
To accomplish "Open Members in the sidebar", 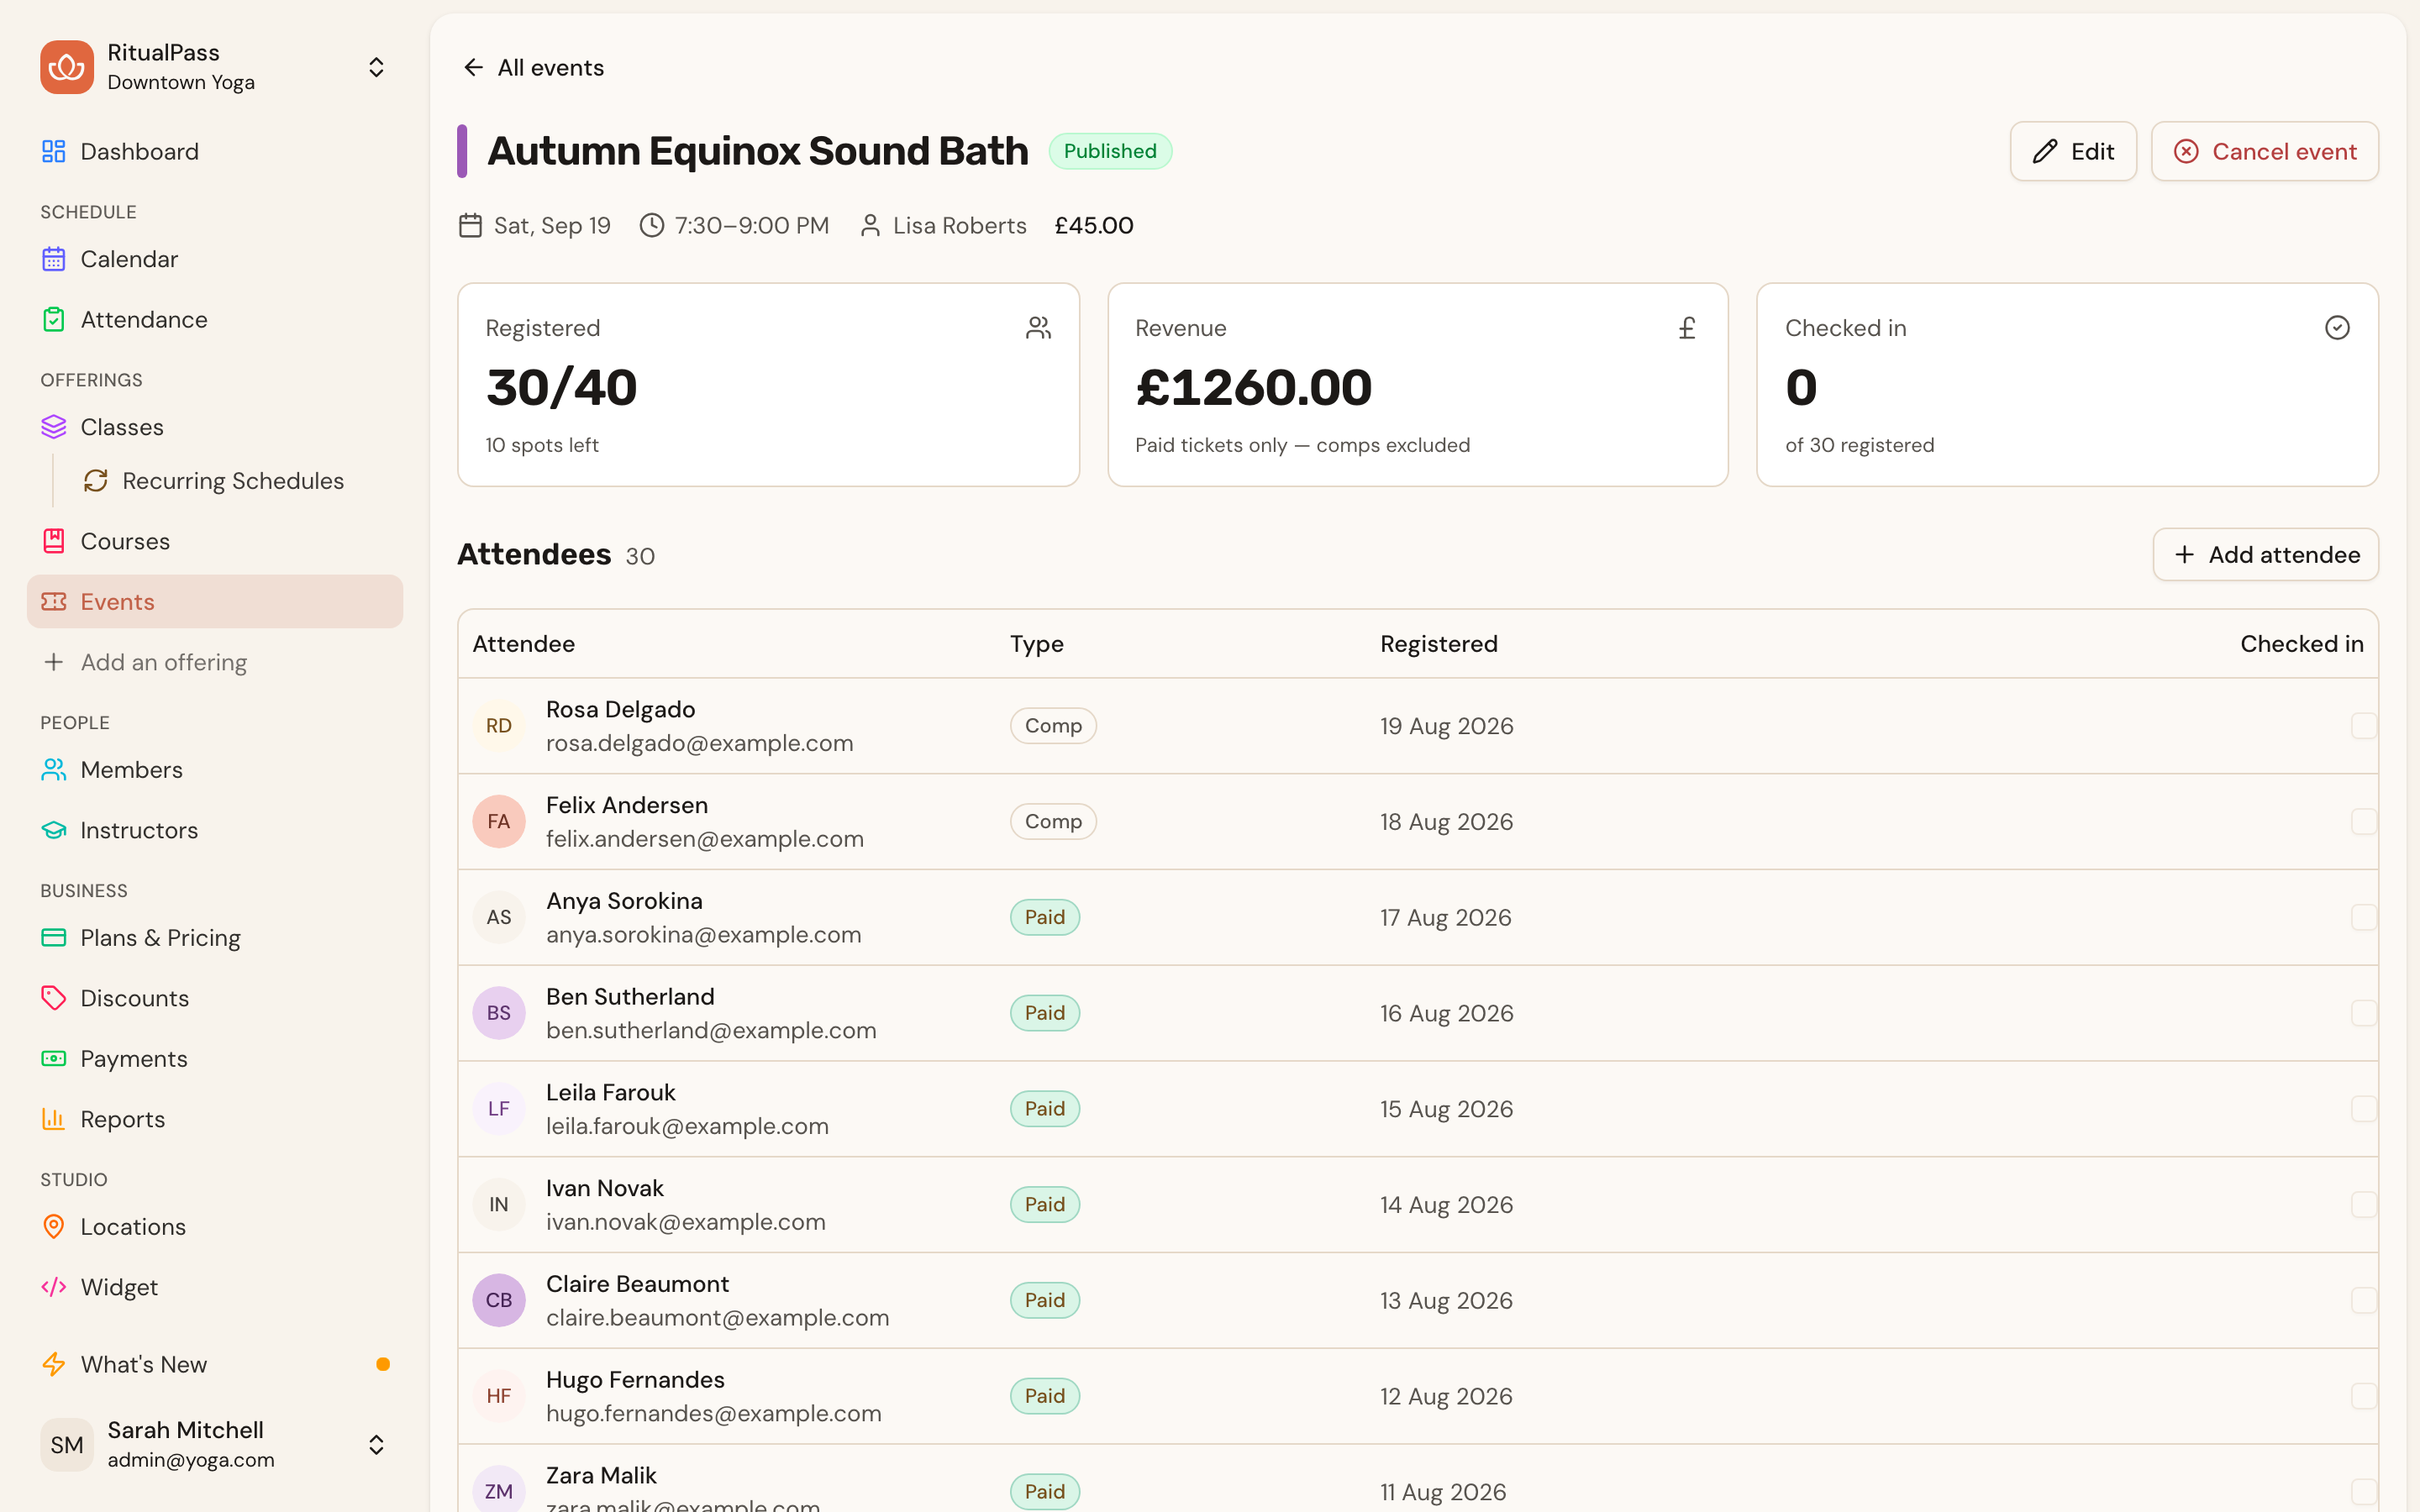I will [x=215, y=769].
